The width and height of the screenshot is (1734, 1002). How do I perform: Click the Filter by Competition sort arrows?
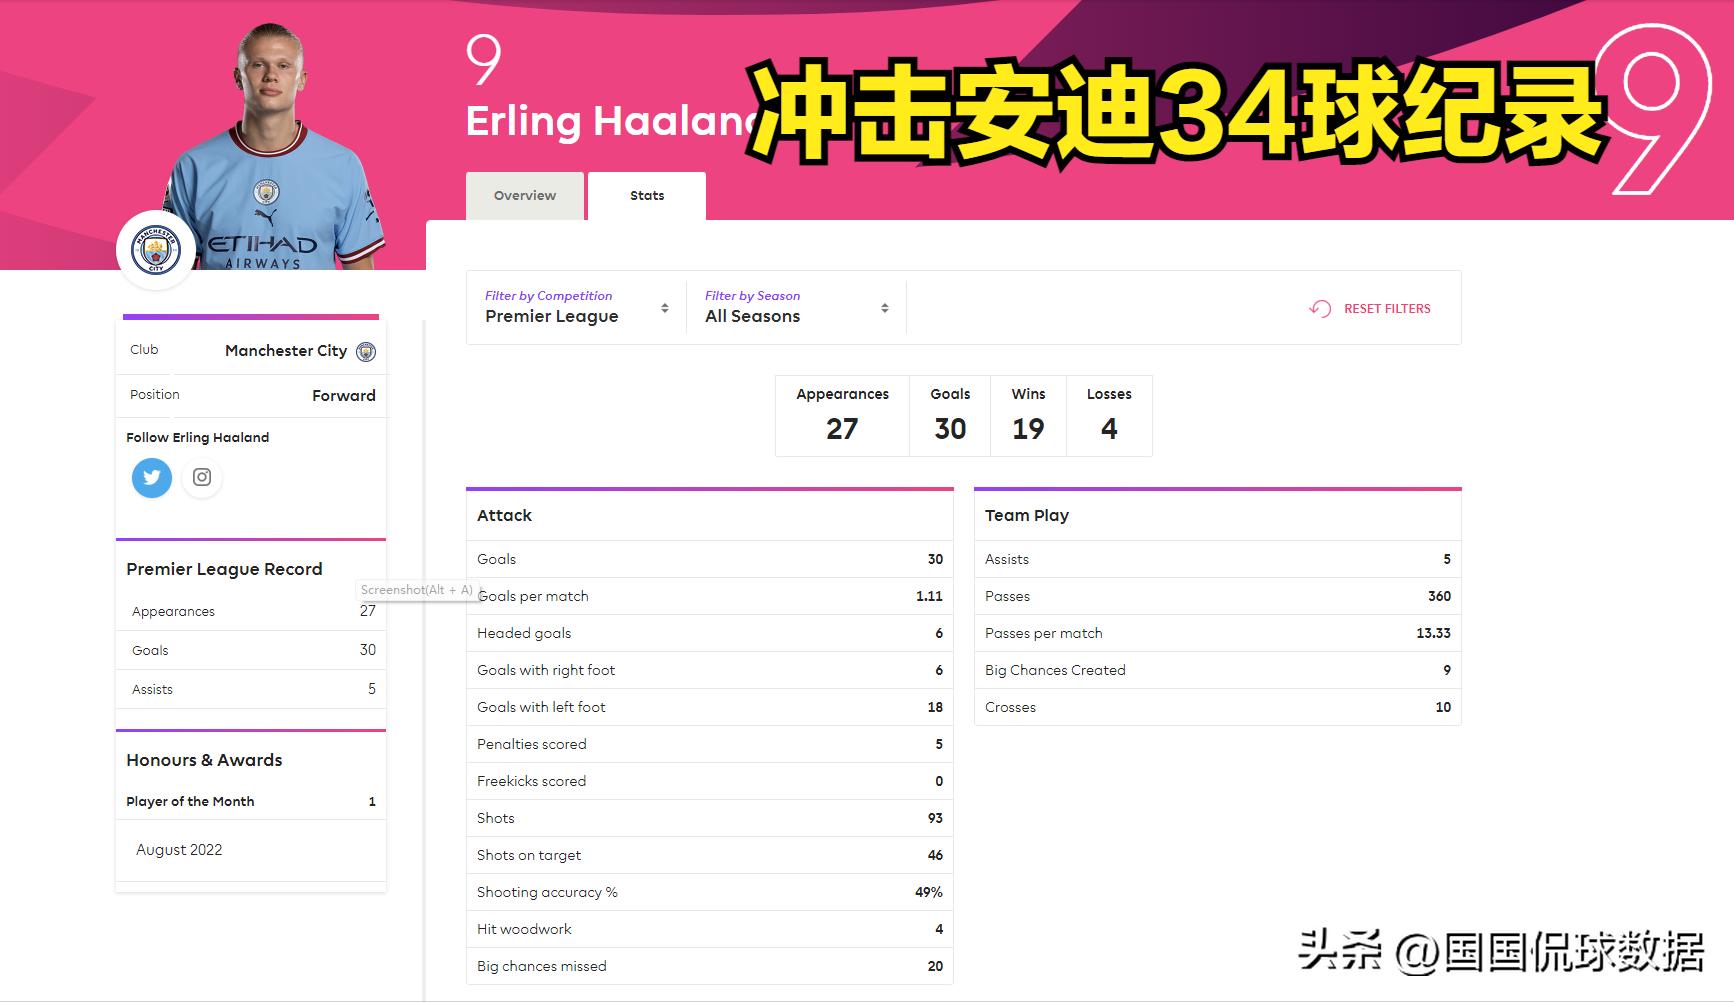[x=665, y=308]
